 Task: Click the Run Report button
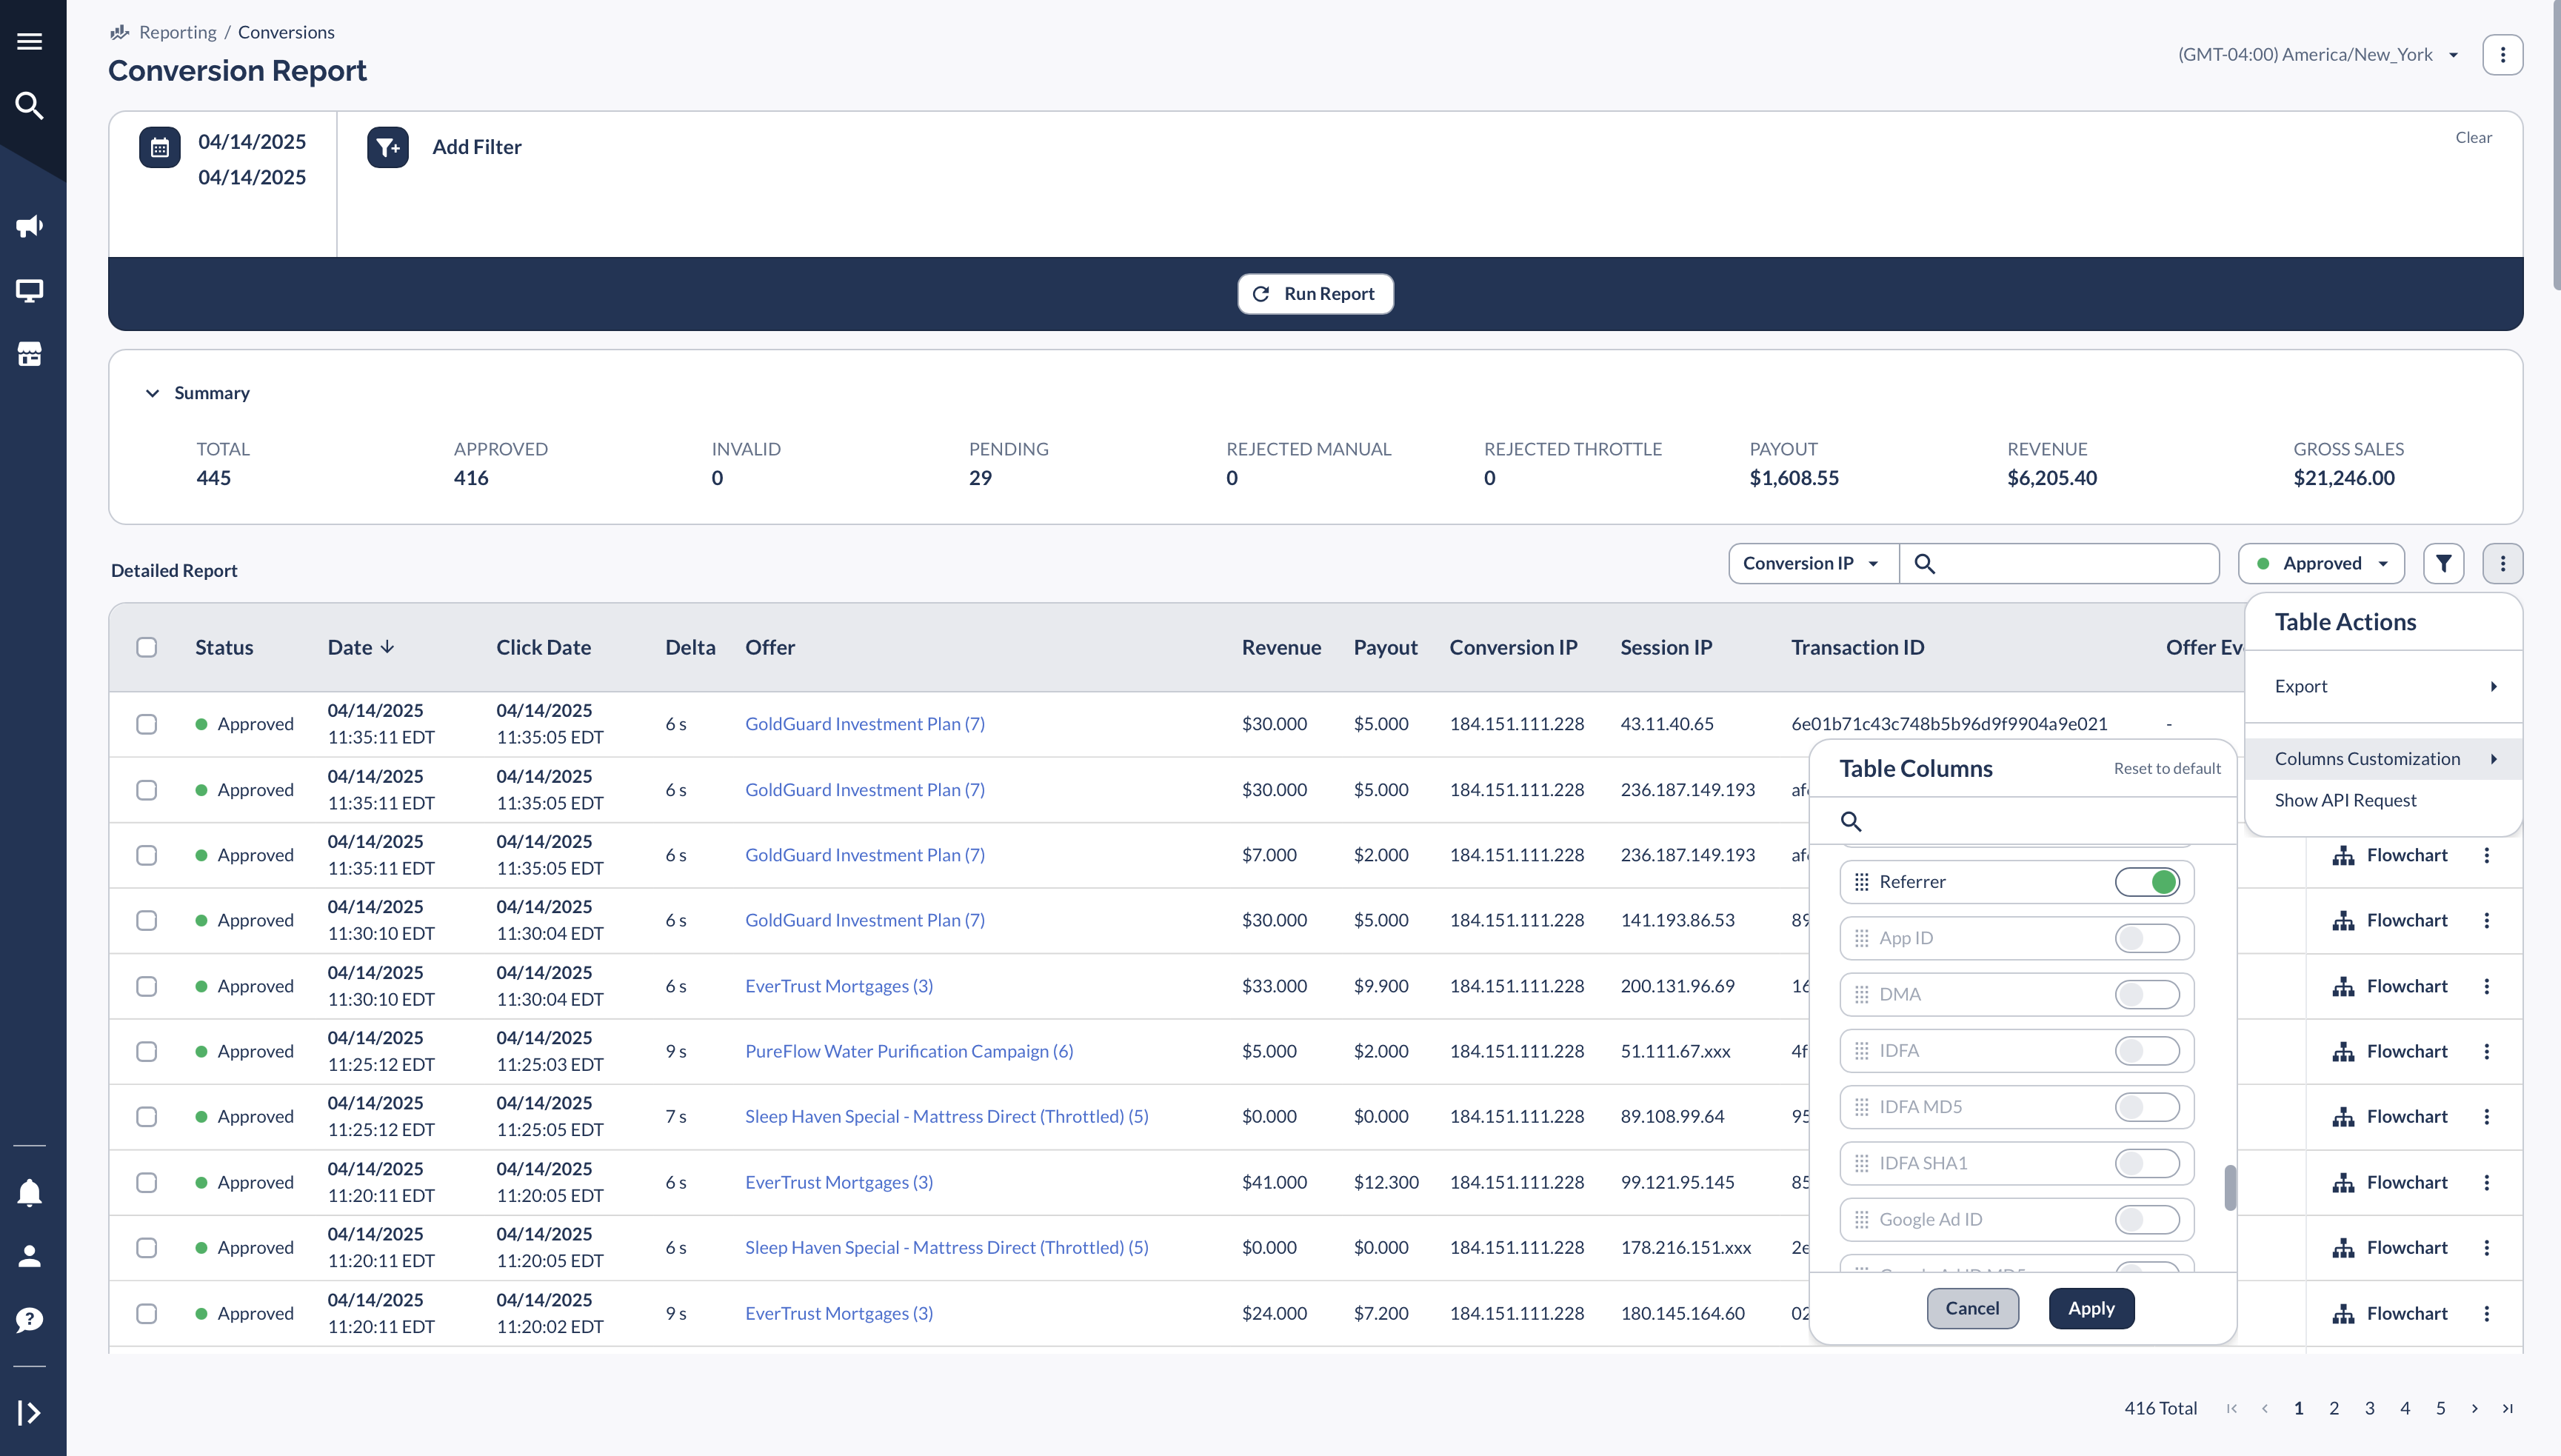[1315, 294]
